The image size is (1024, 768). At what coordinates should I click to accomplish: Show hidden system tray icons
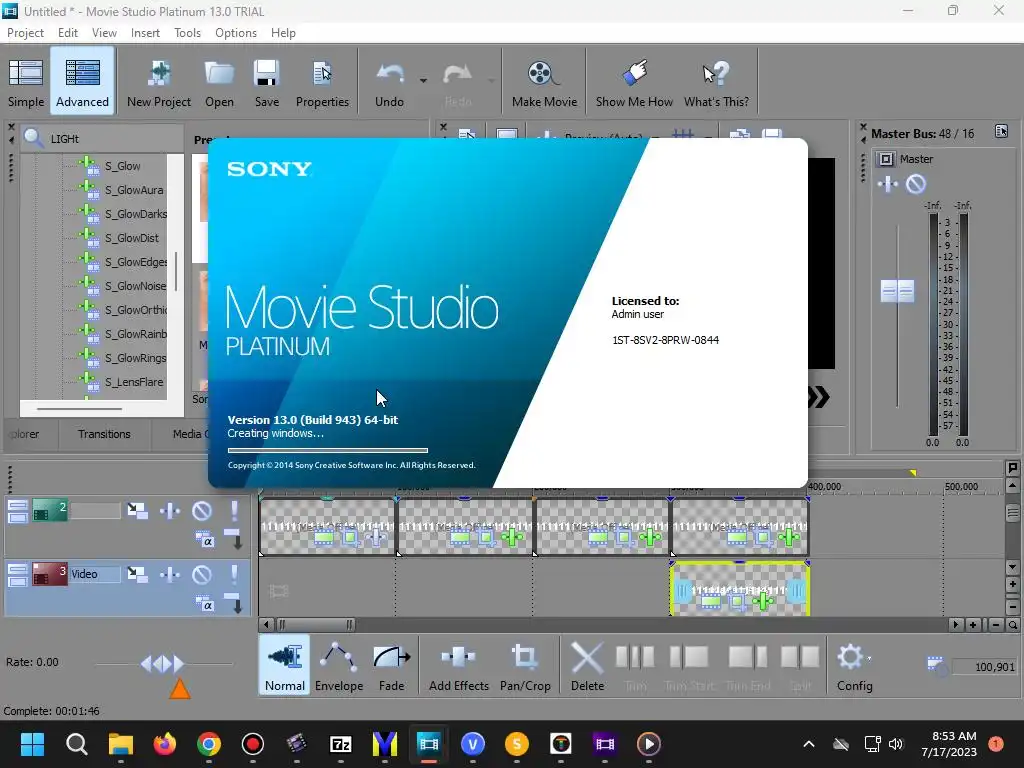point(808,744)
